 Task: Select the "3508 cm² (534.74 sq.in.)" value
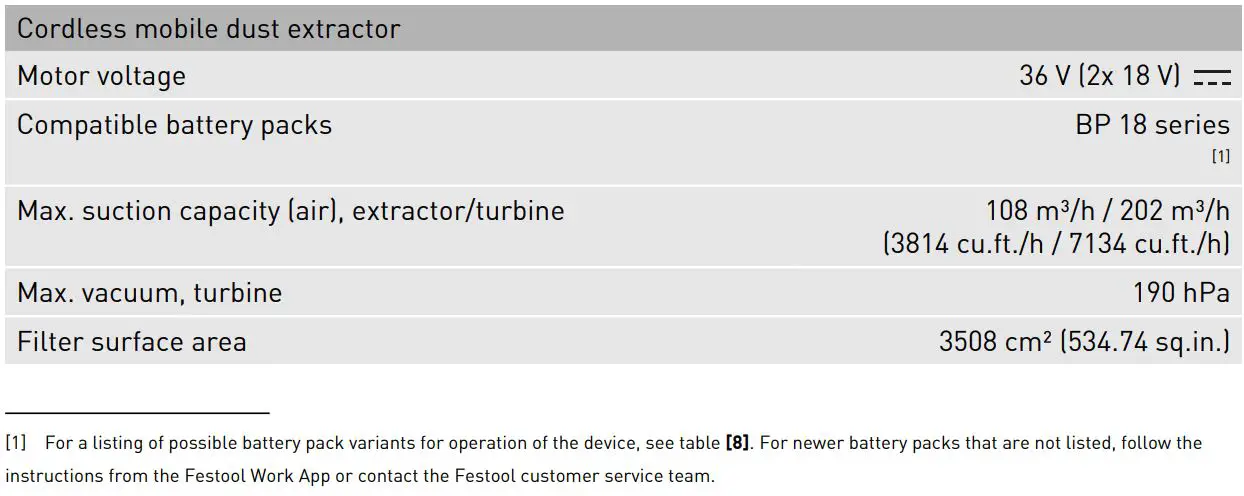tap(1084, 342)
